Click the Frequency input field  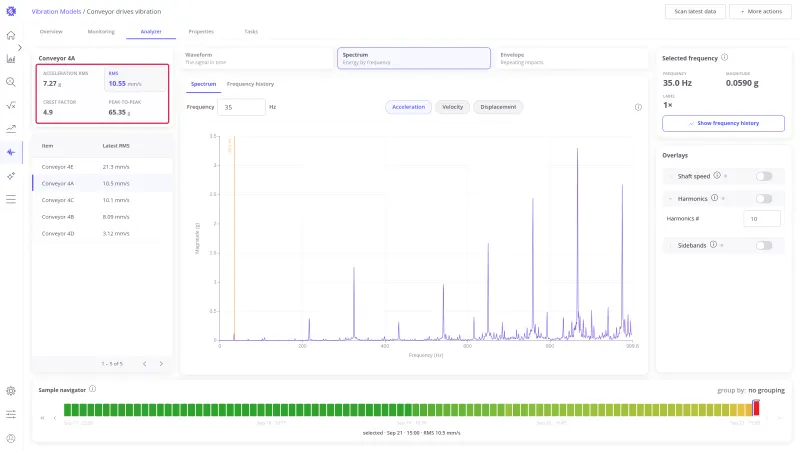click(x=241, y=107)
